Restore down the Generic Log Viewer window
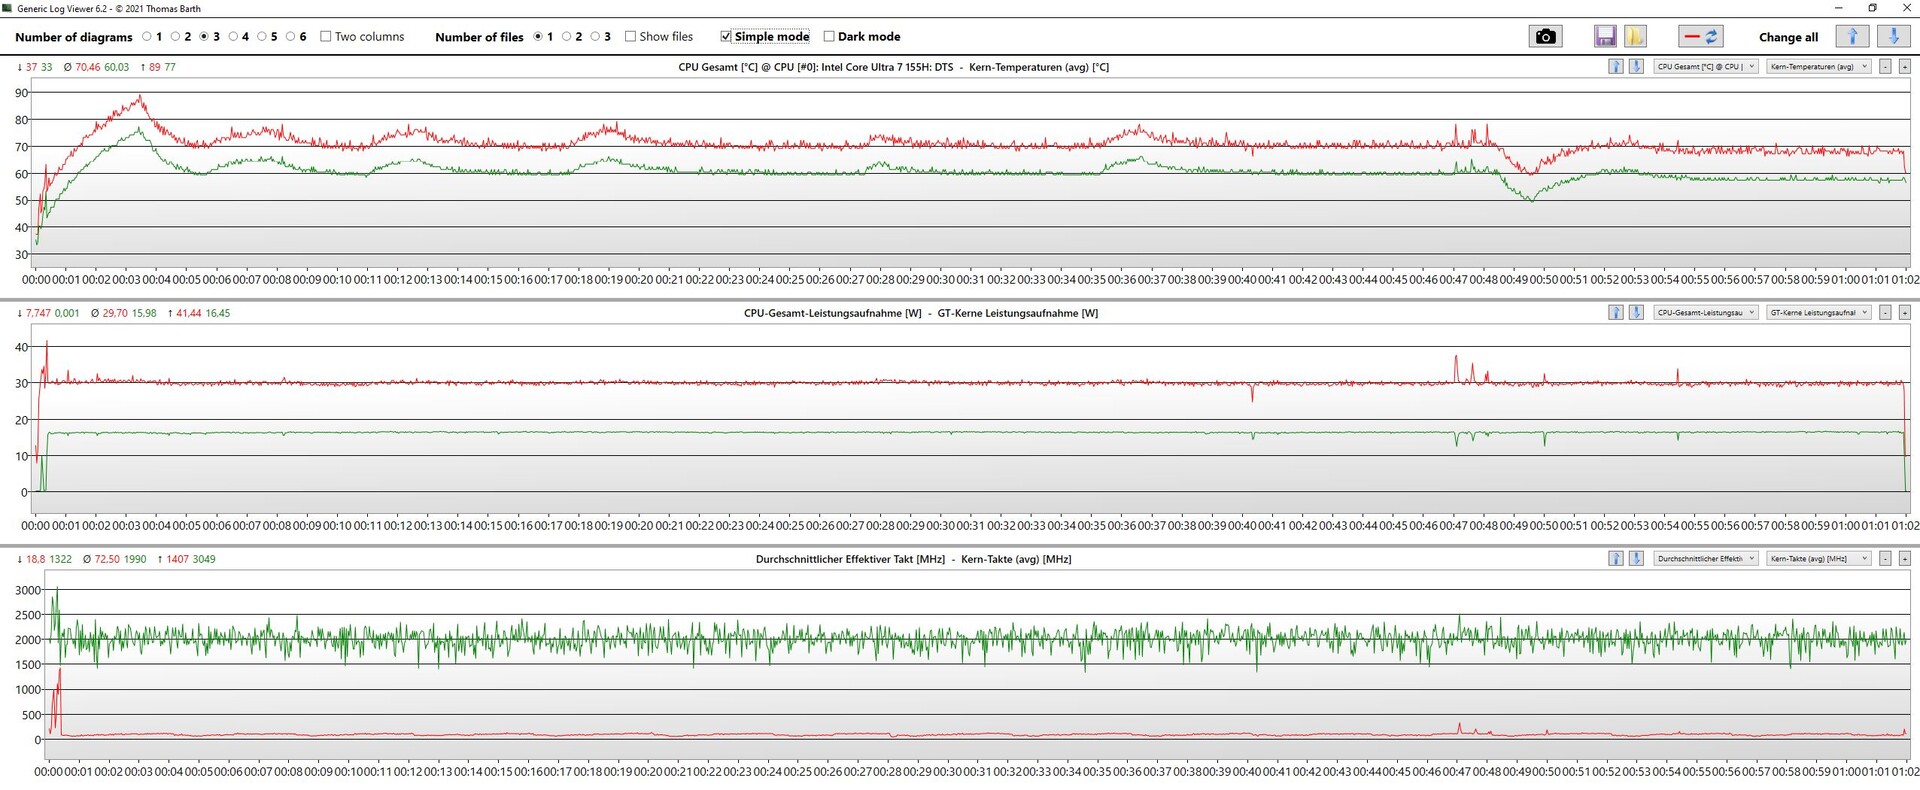This screenshot has height=790, width=1920. point(1872,8)
